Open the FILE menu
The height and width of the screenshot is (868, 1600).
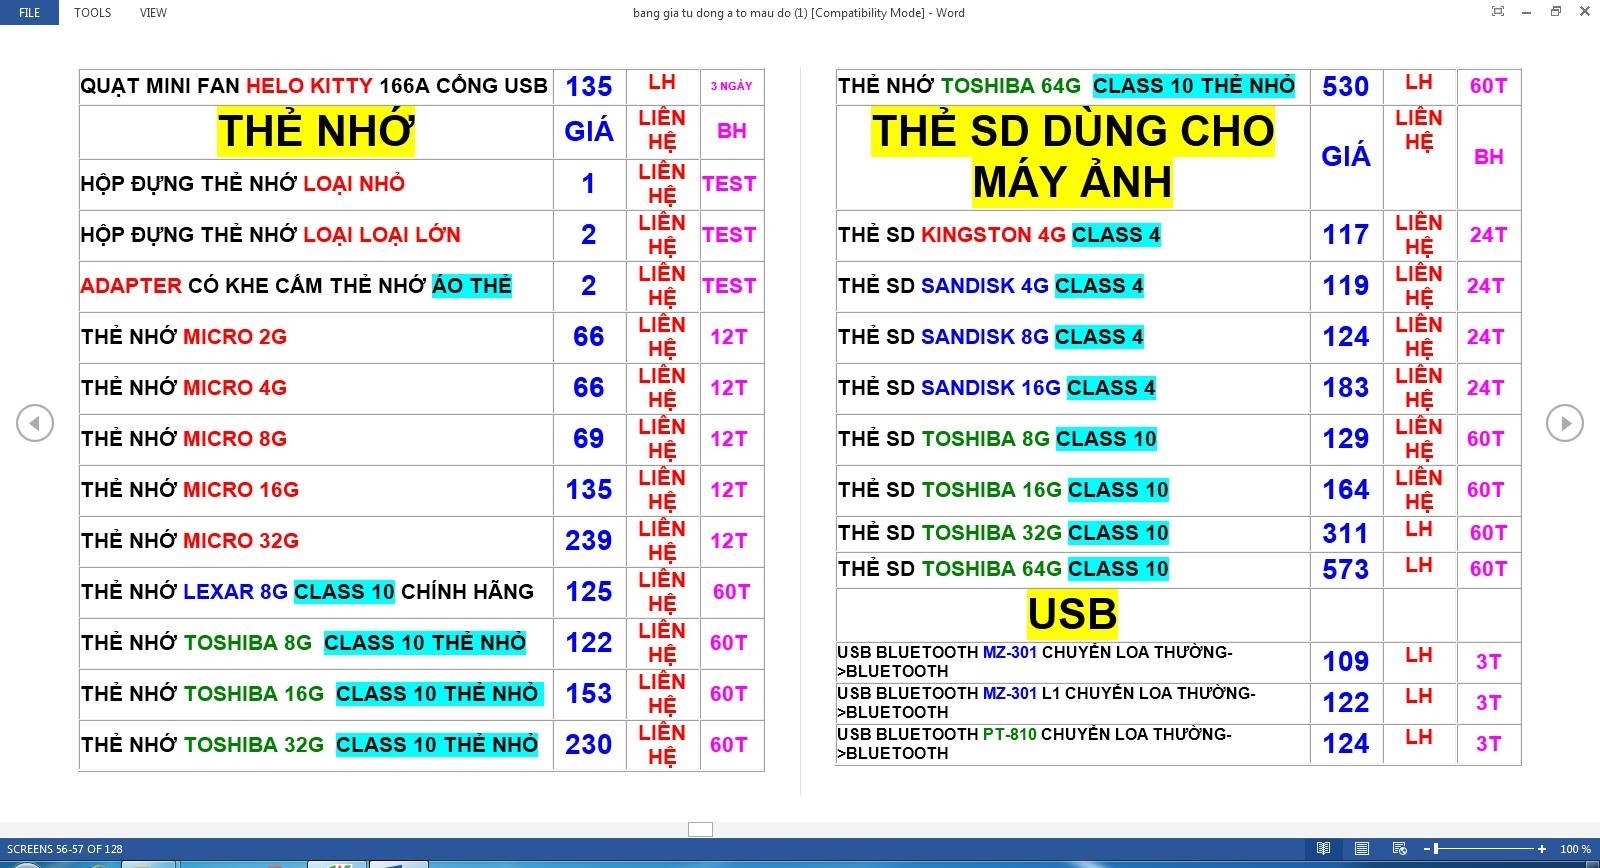coord(30,13)
